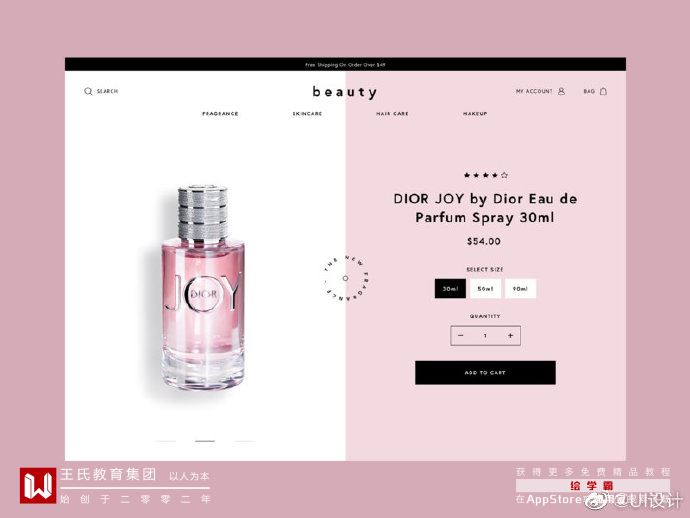Open the Hair Care menu
690x518 pixels.
click(x=392, y=114)
